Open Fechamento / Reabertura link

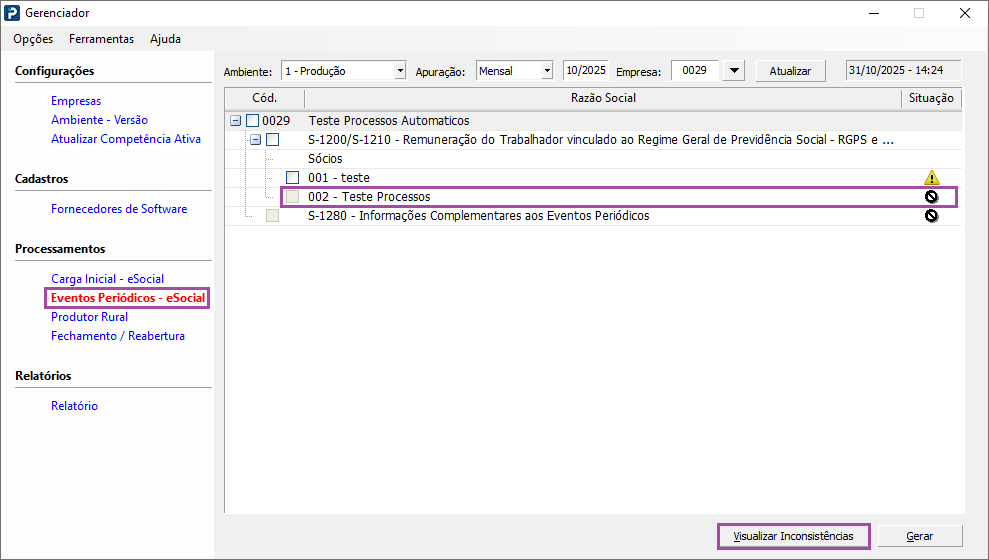(117, 336)
